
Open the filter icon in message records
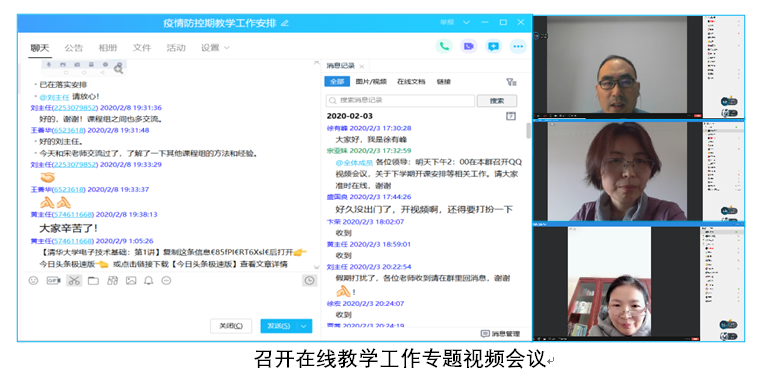511,82
